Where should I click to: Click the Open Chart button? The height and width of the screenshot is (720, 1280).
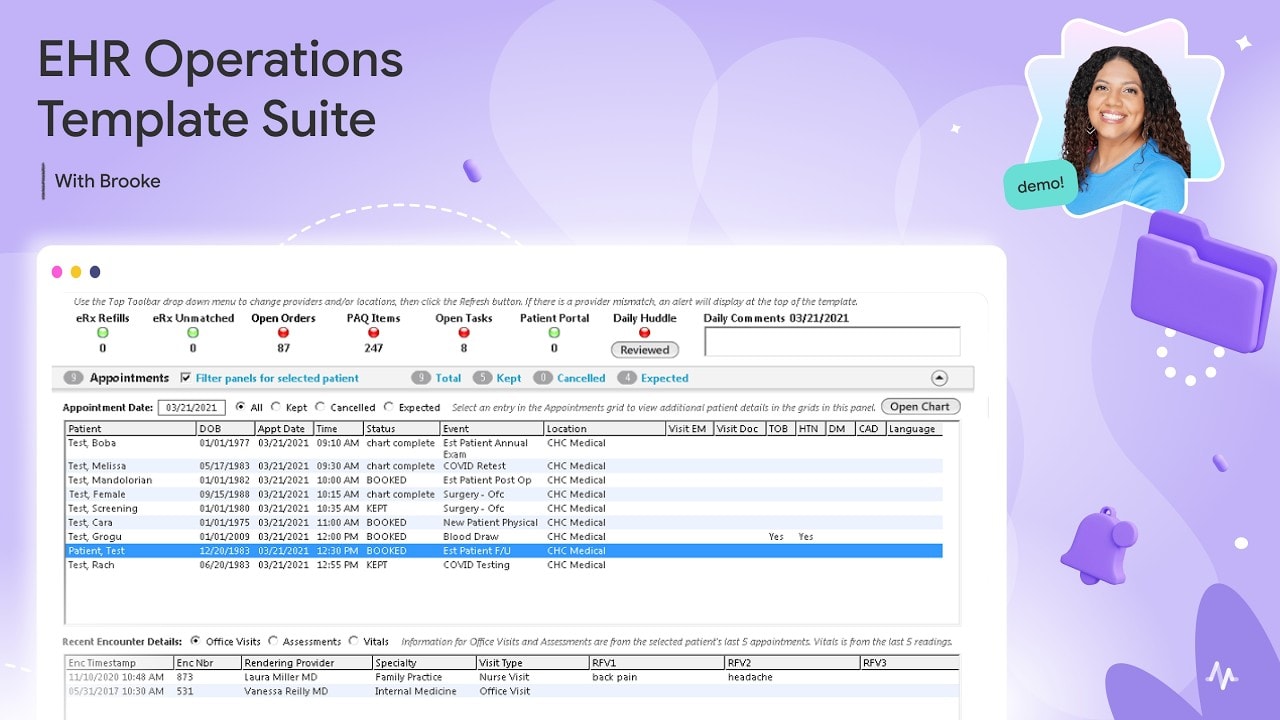920,407
